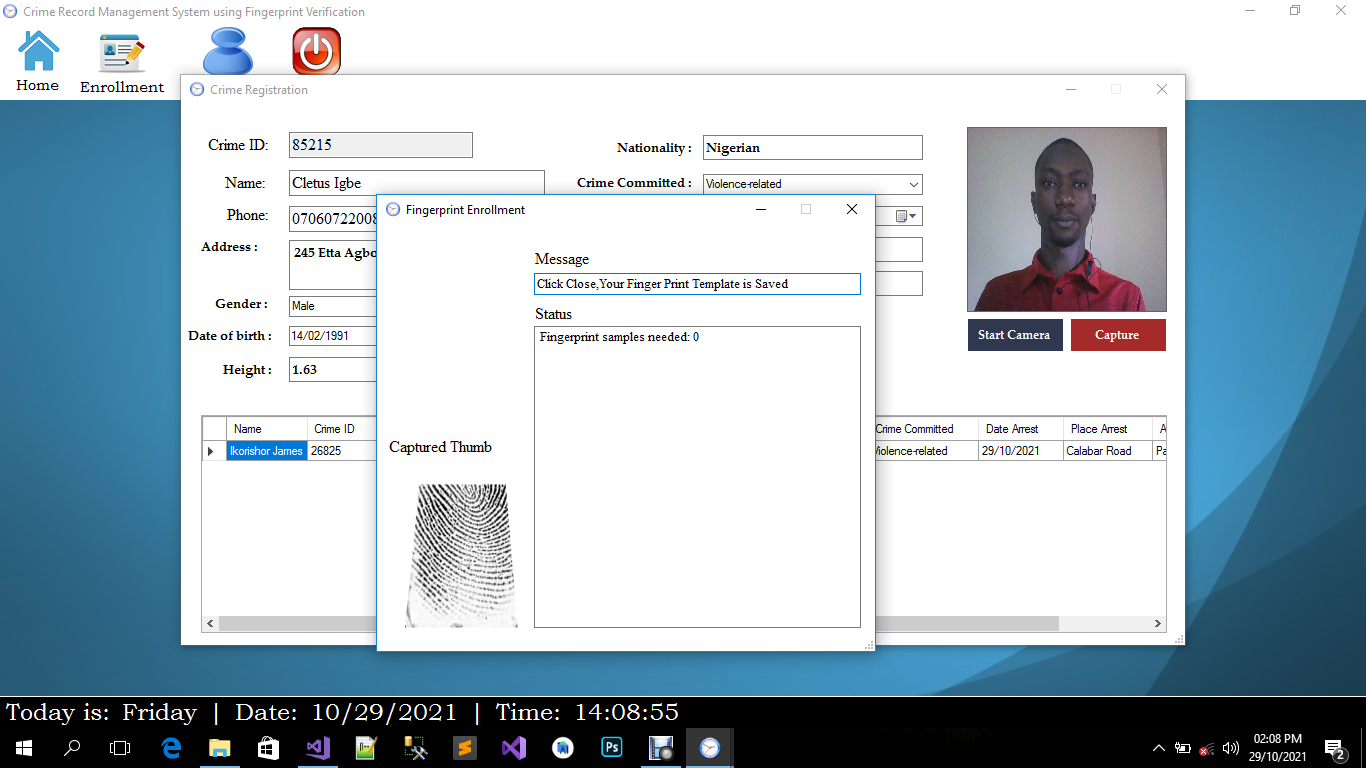Open Microsoft Store from the taskbar

tap(269, 748)
